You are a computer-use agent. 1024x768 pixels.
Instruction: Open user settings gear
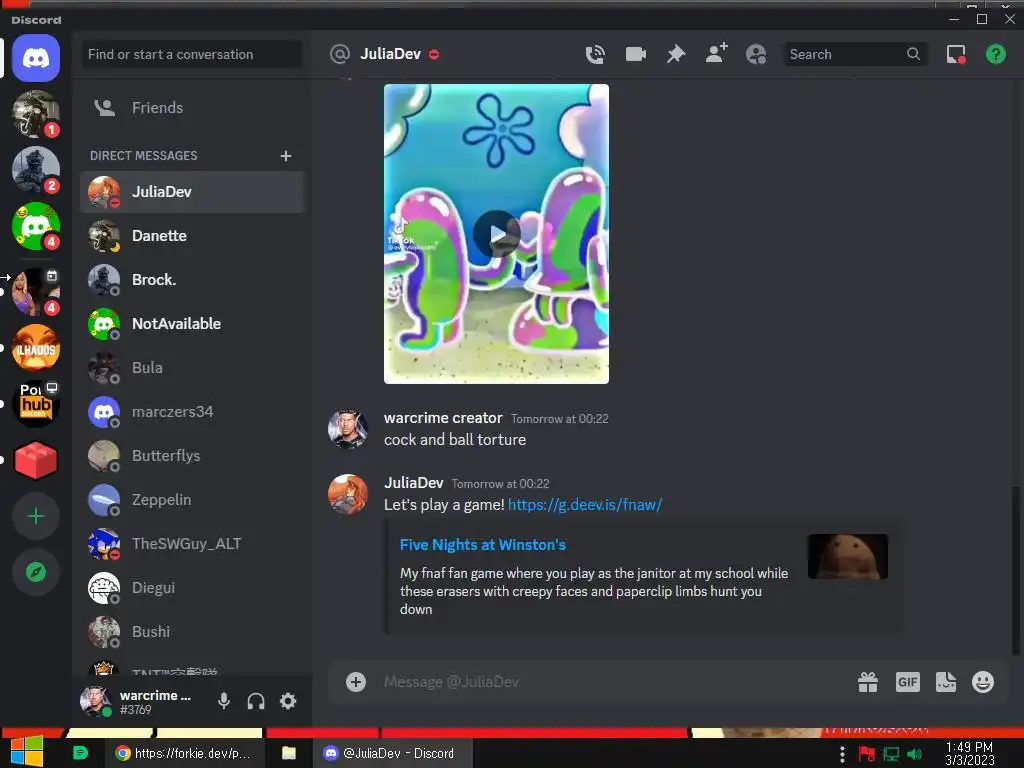point(288,701)
